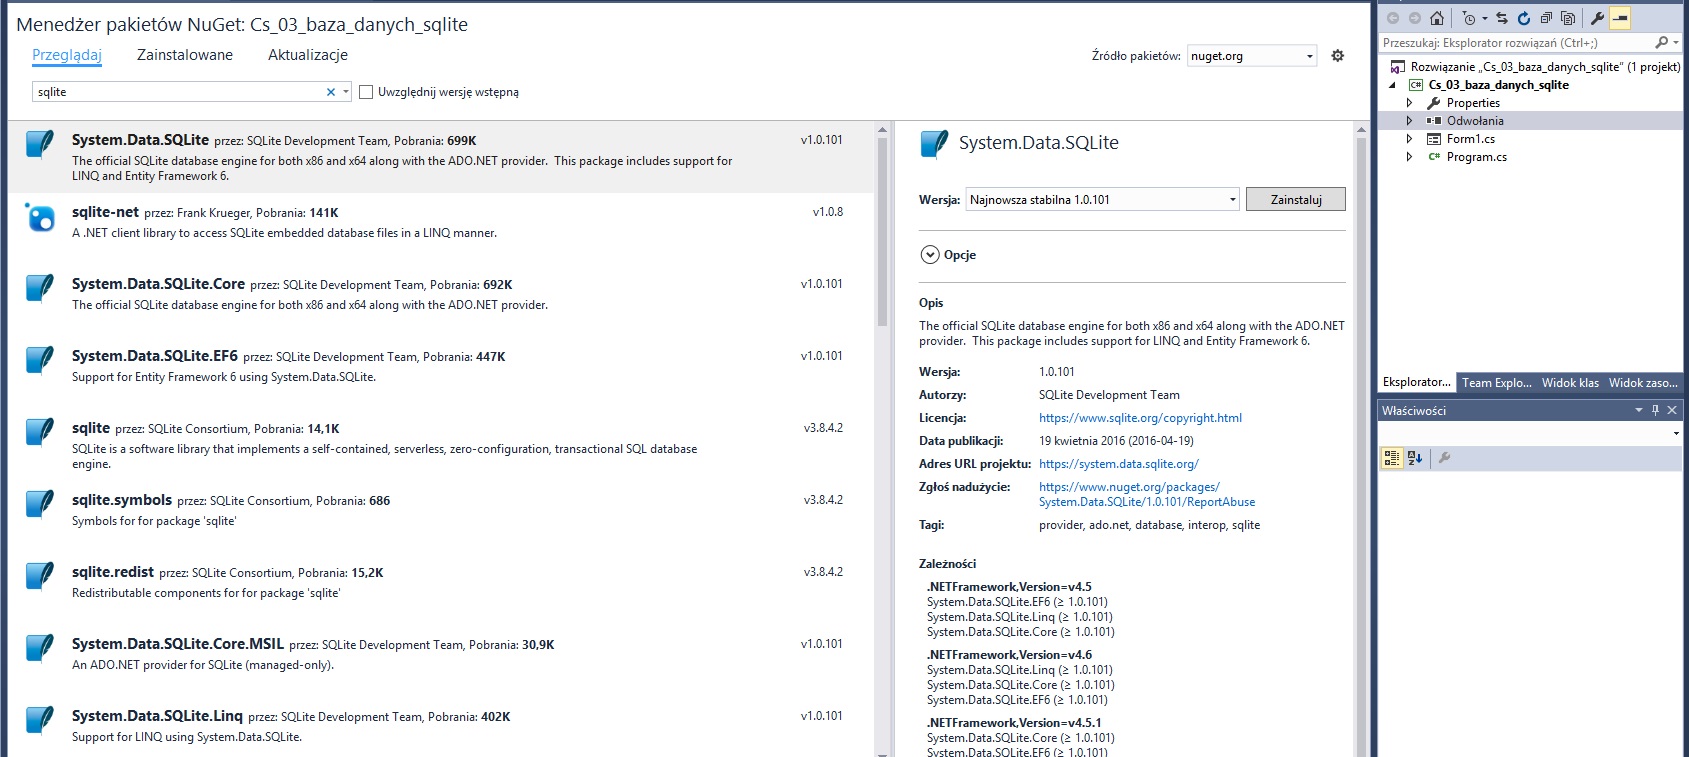The image size is (1689, 757).
Task: Click the forward arrow in Solution Explorer toolbar
Action: (x=1414, y=18)
